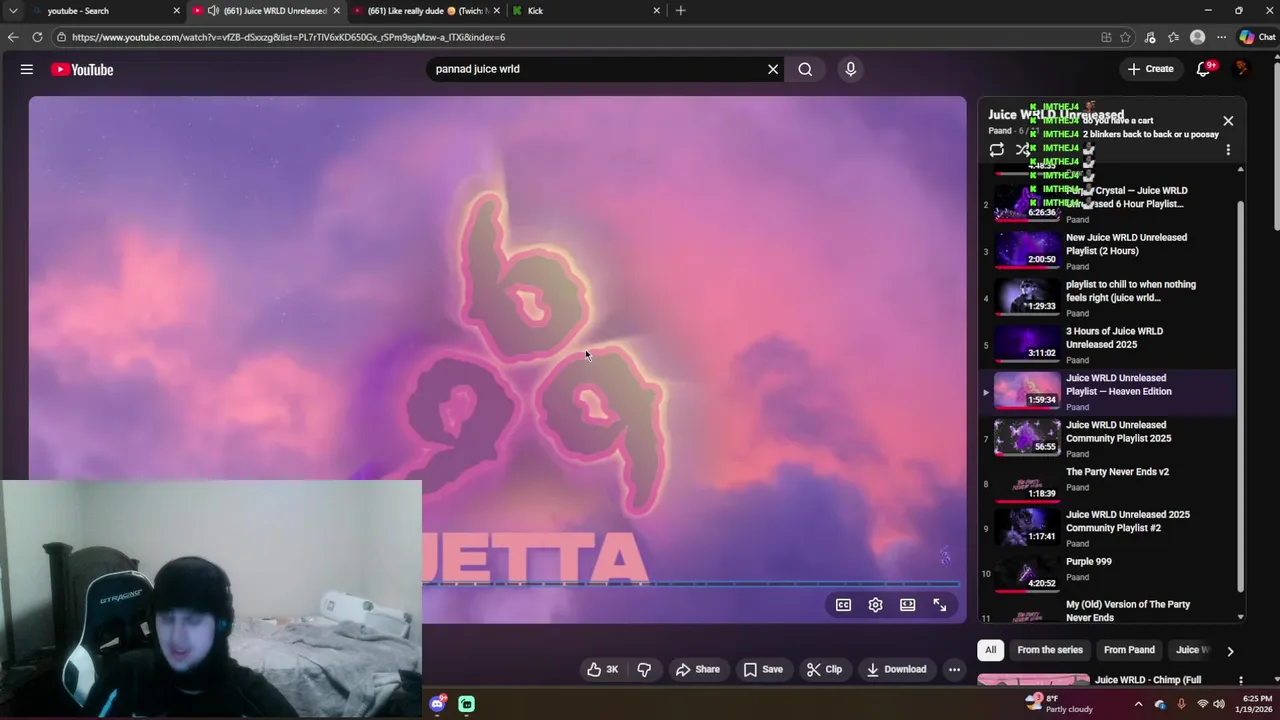Image resolution: width=1280 pixels, height=720 pixels.
Task: Reload the page
Action: (x=37, y=37)
